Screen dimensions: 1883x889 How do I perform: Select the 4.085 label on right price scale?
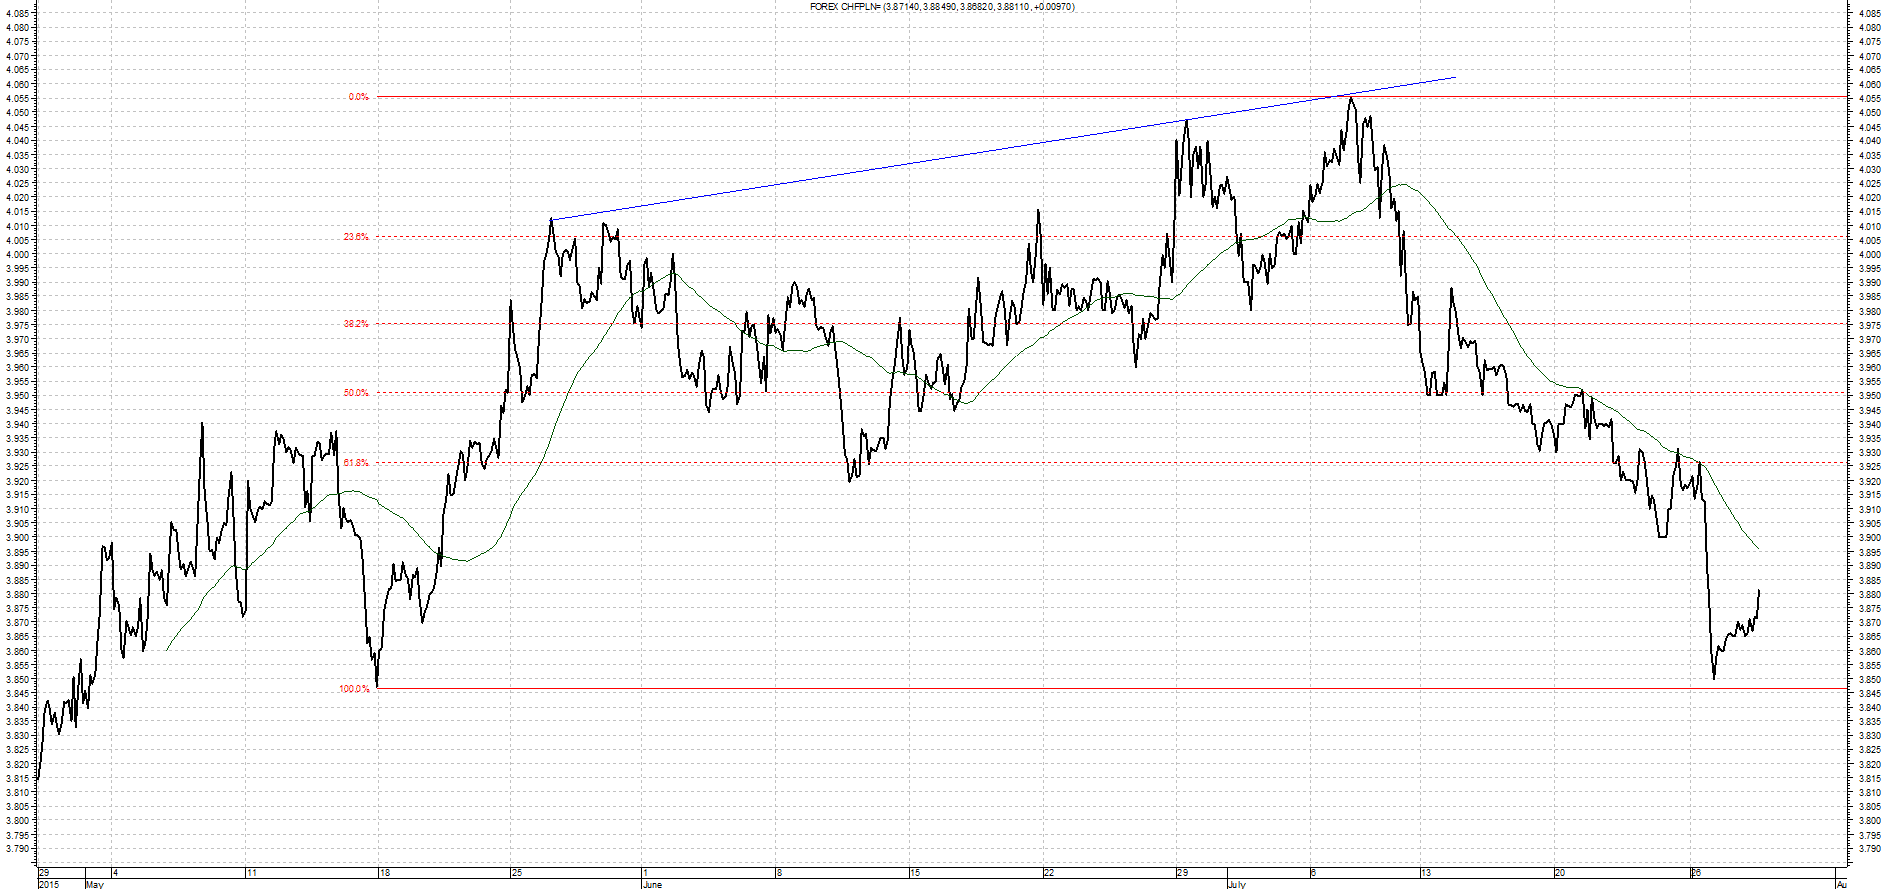[1868, 14]
